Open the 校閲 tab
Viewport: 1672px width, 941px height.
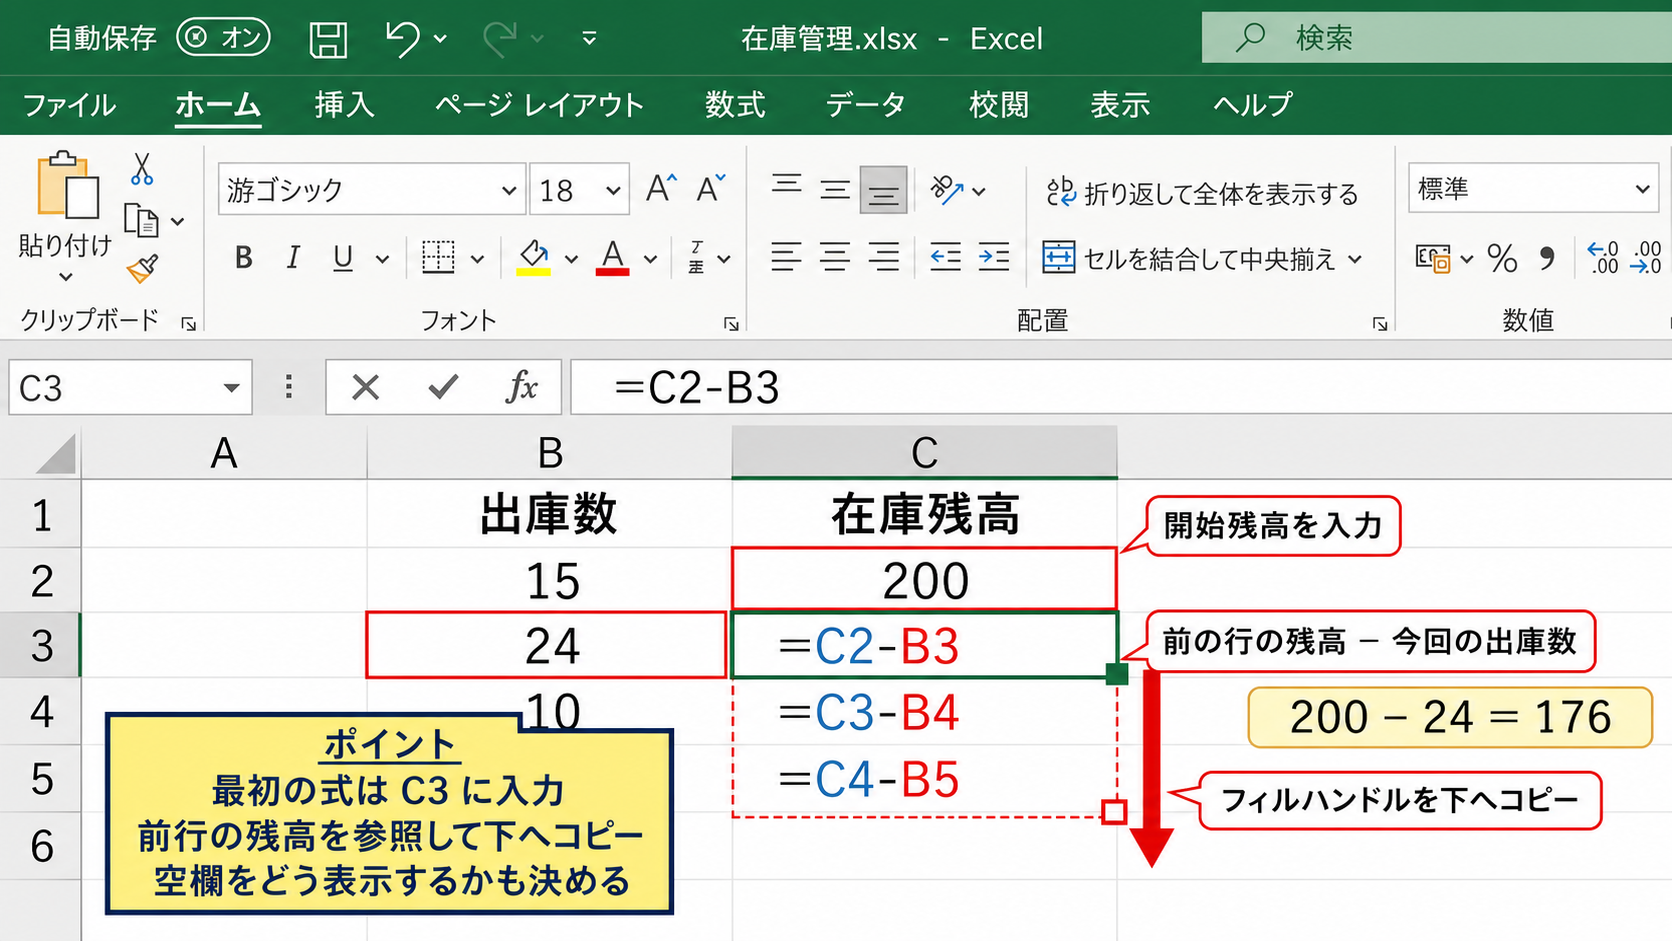(999, 105)
